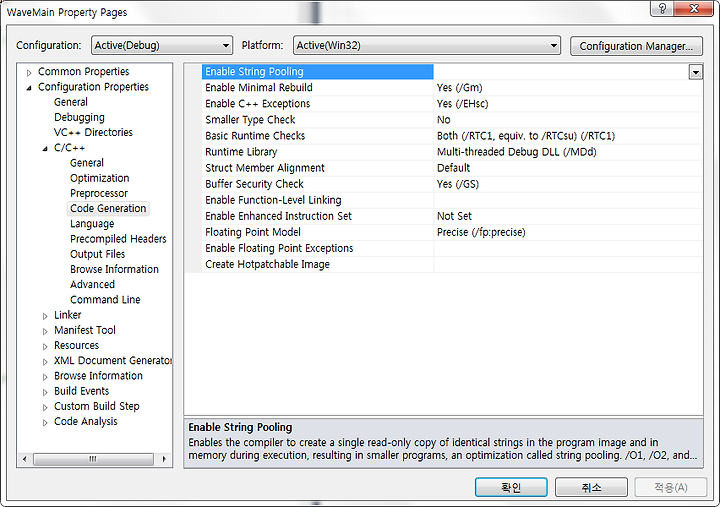The width and height of the screenshot is (720, 507).
Task: Expand the Manifest Tool tree node
Action: [x=45, y=331]
